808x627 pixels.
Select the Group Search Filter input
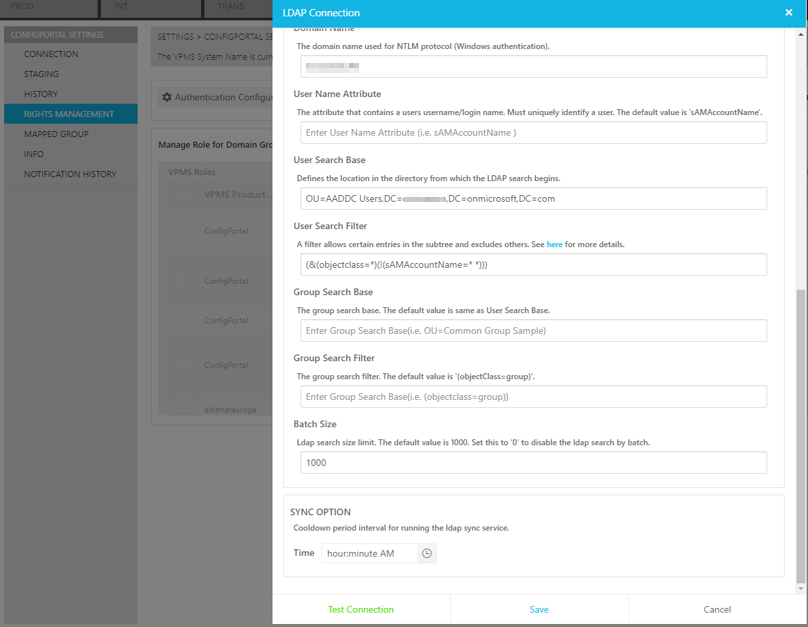[x=533, y=396]
